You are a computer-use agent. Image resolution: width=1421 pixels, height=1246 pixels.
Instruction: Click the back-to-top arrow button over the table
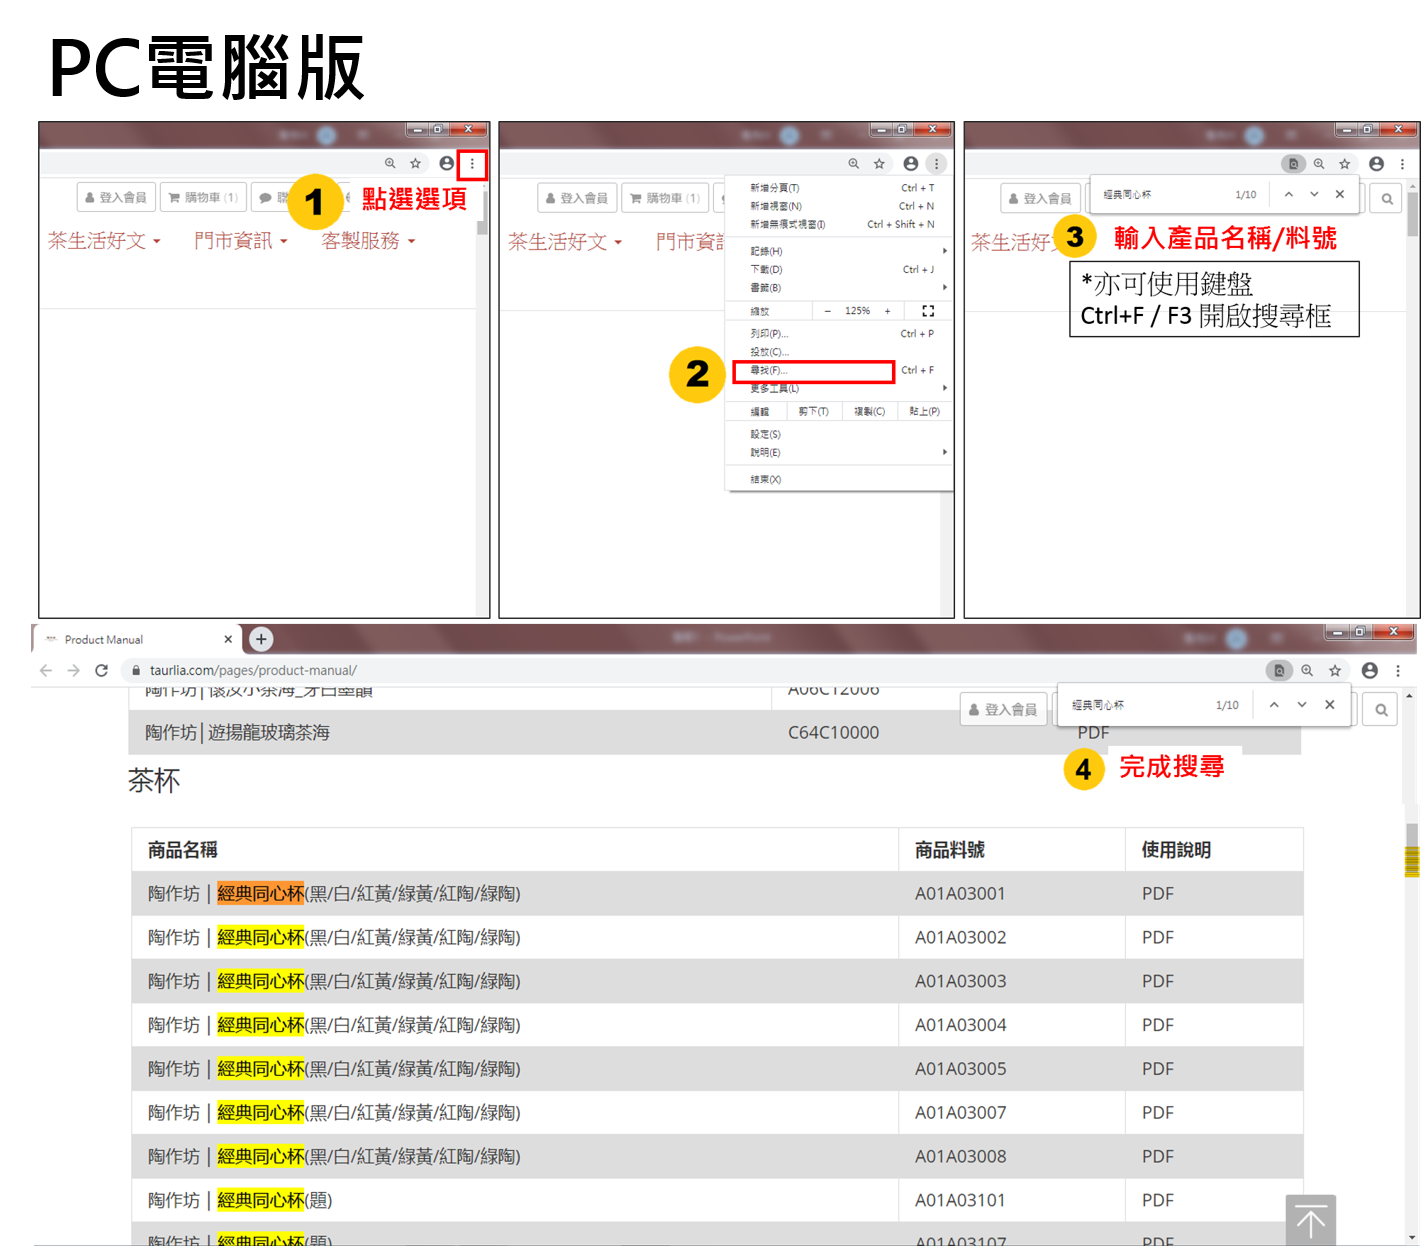[1310, 1220]
